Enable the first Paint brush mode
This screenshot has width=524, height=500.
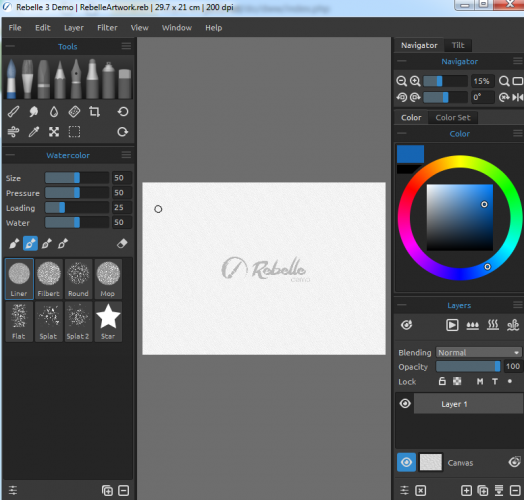pyautogui.click(x=14, y=244)
